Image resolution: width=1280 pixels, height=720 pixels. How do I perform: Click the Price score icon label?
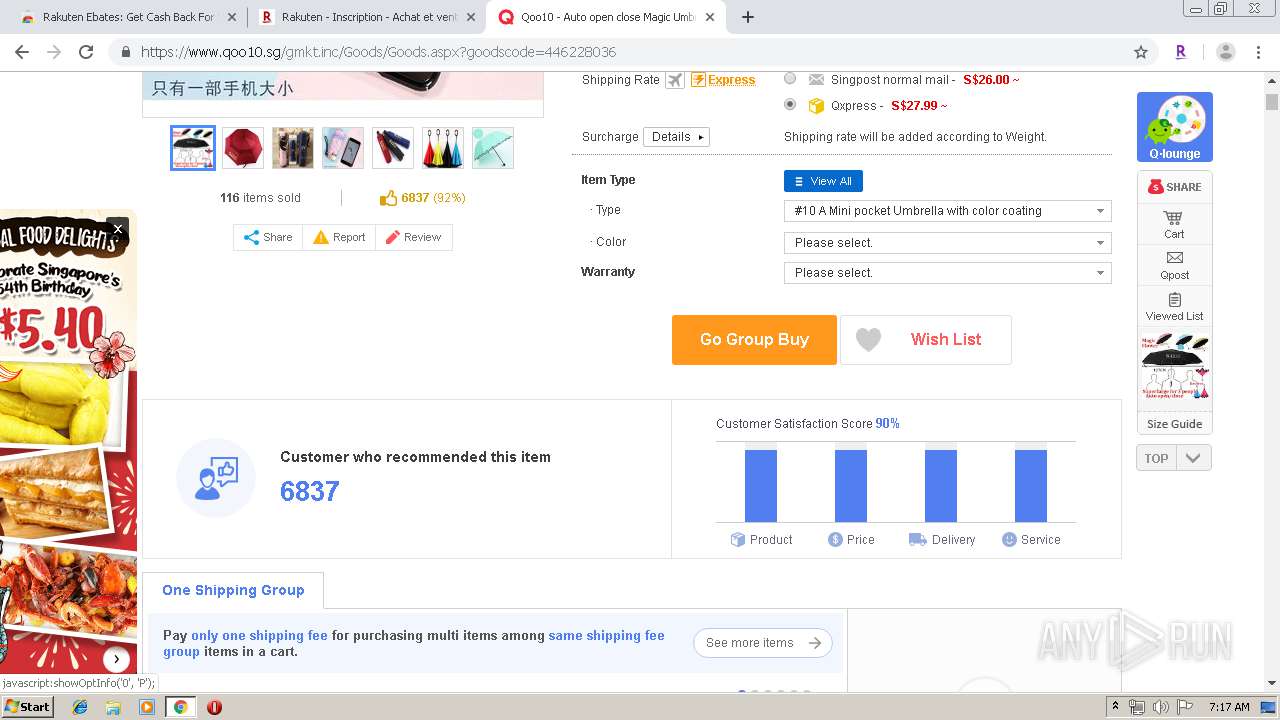[x=851, y=539]
